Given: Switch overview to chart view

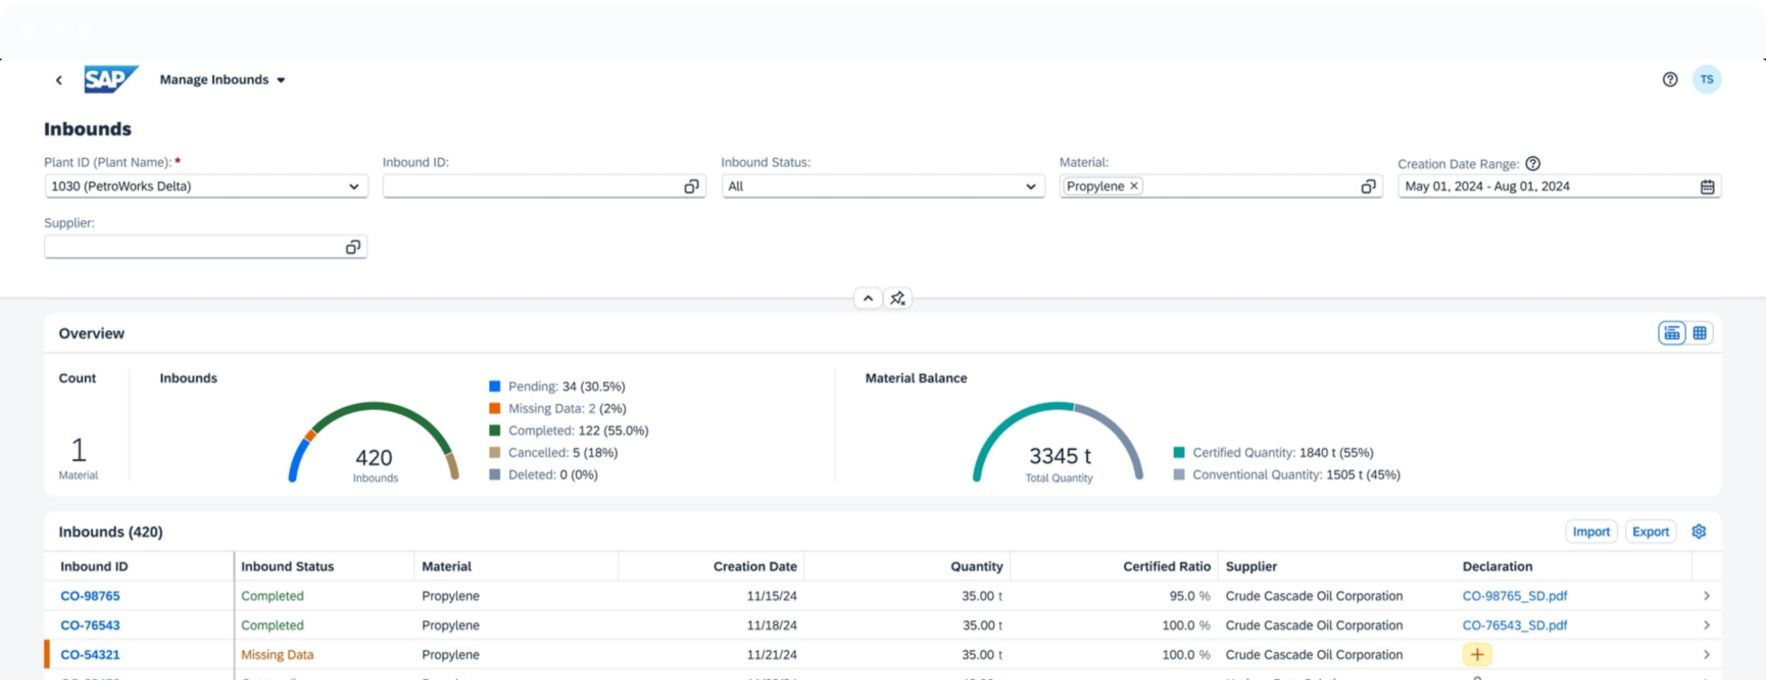Looking at the screenshot, I should pos(1671,334).
